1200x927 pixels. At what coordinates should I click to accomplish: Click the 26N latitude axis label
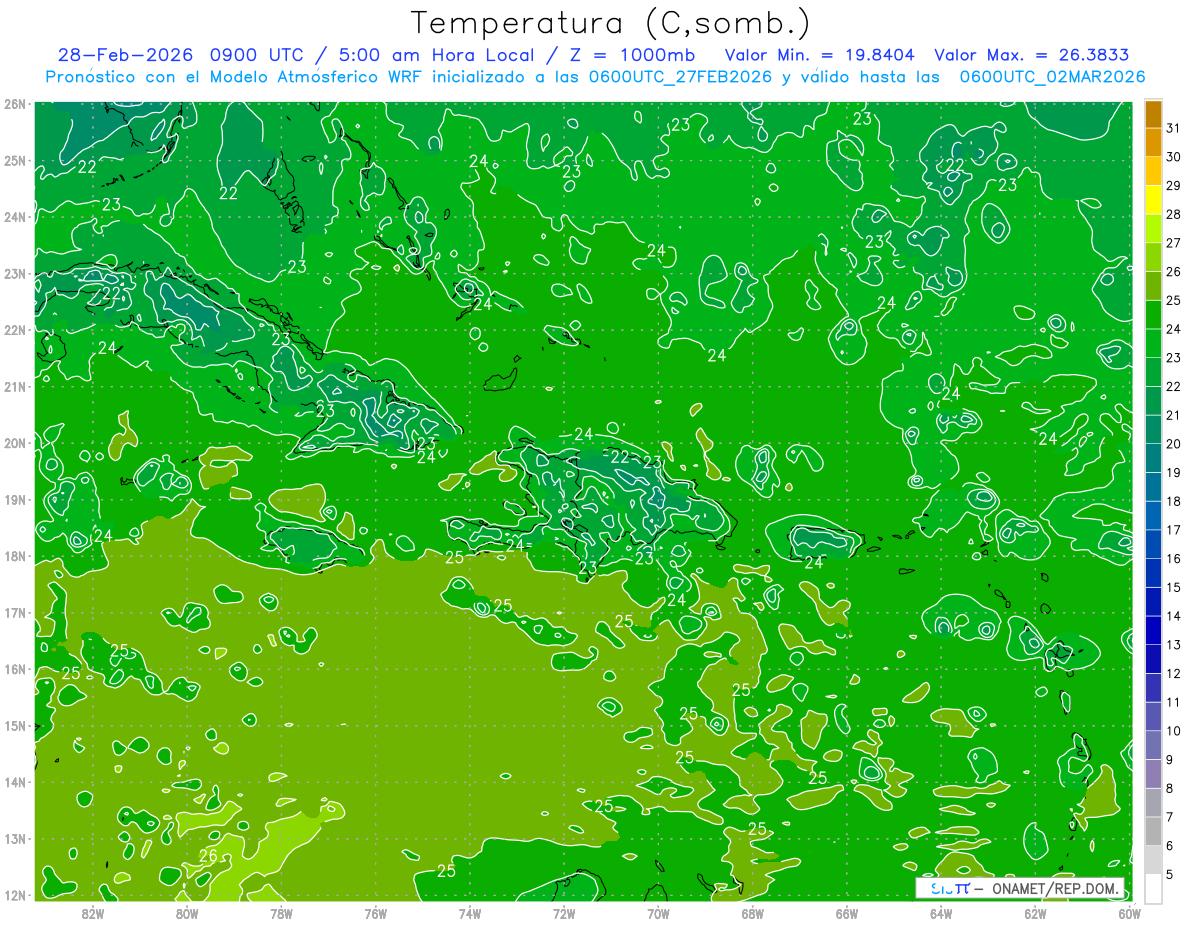[x=15, y=104]
